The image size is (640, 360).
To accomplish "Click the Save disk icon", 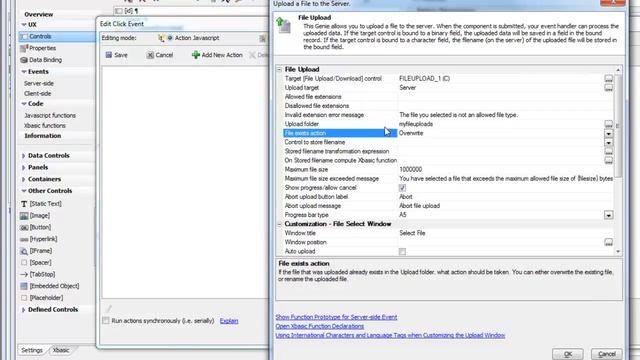I will (x=109, y=55).
